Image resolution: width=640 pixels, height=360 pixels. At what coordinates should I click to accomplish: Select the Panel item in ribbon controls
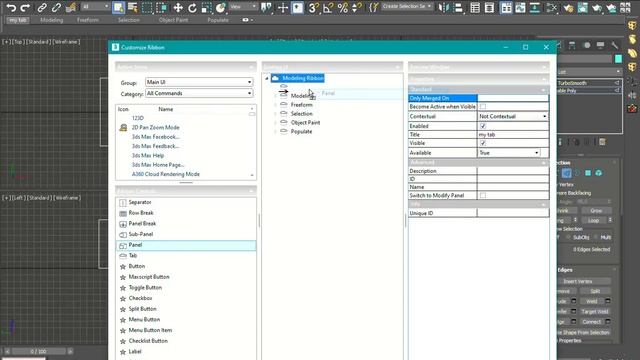click(186, 245)
